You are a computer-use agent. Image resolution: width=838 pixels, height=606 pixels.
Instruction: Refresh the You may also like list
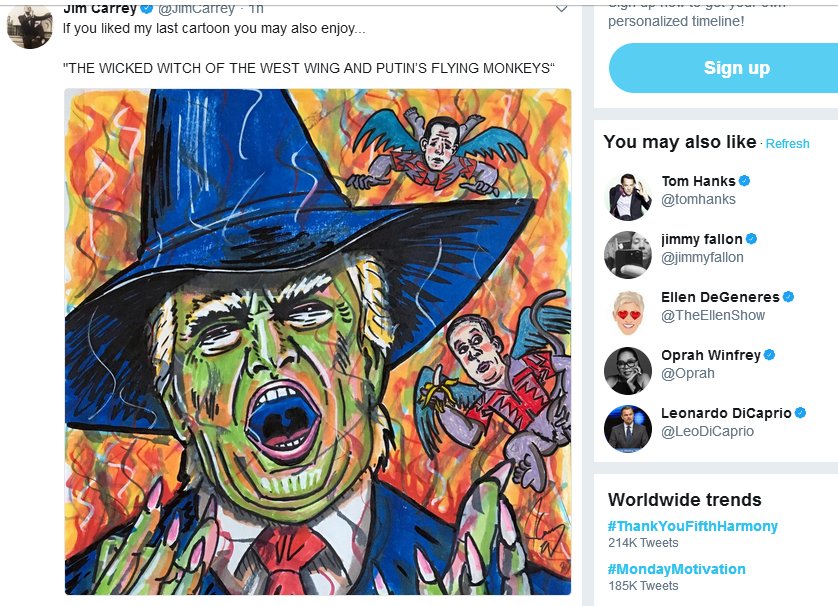point(787,144)
